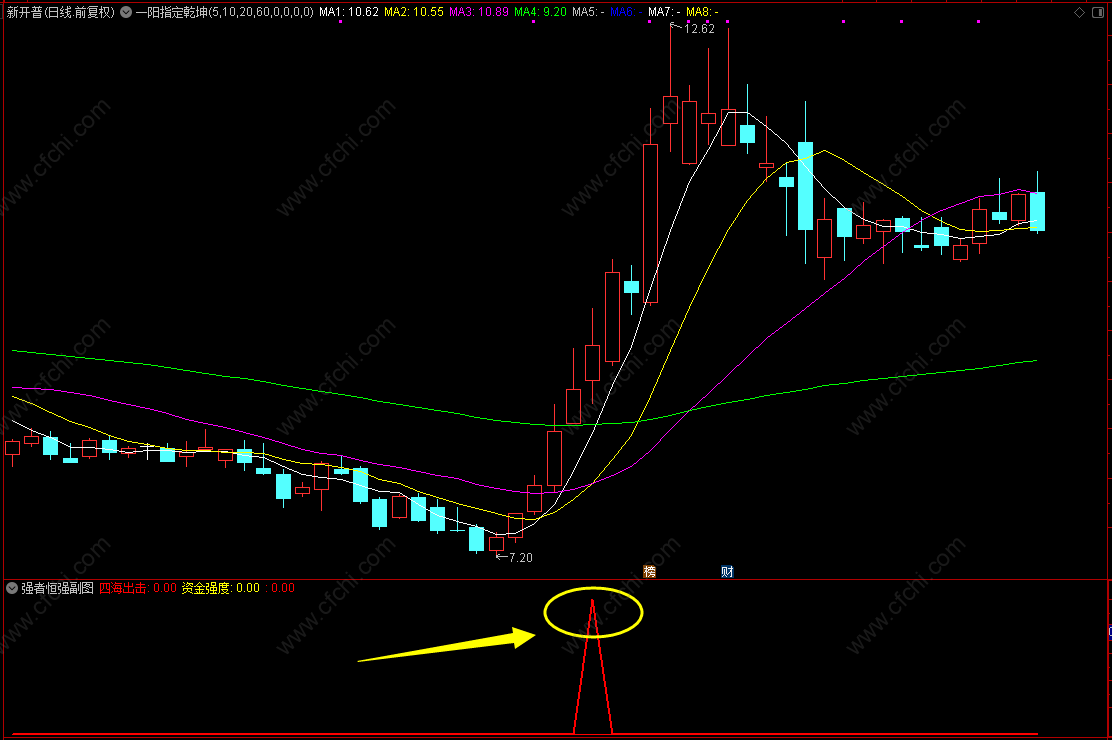
Task: Click the 12.62 high price label
Action: (x=699, y=29)
